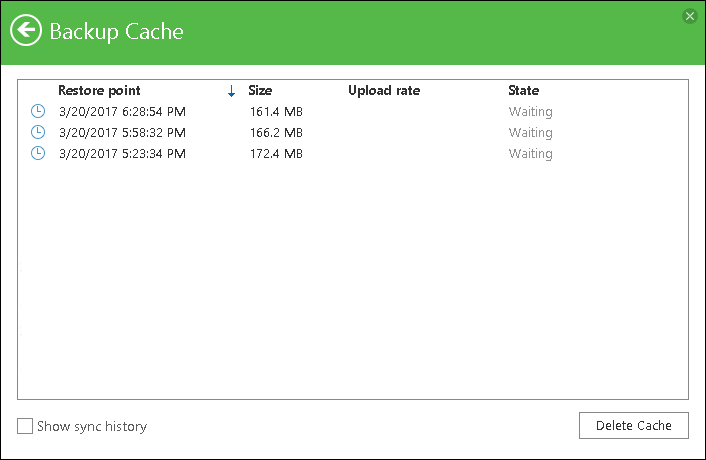
Task: Click the sort direction arrow icon
Action: pos(231,91)
